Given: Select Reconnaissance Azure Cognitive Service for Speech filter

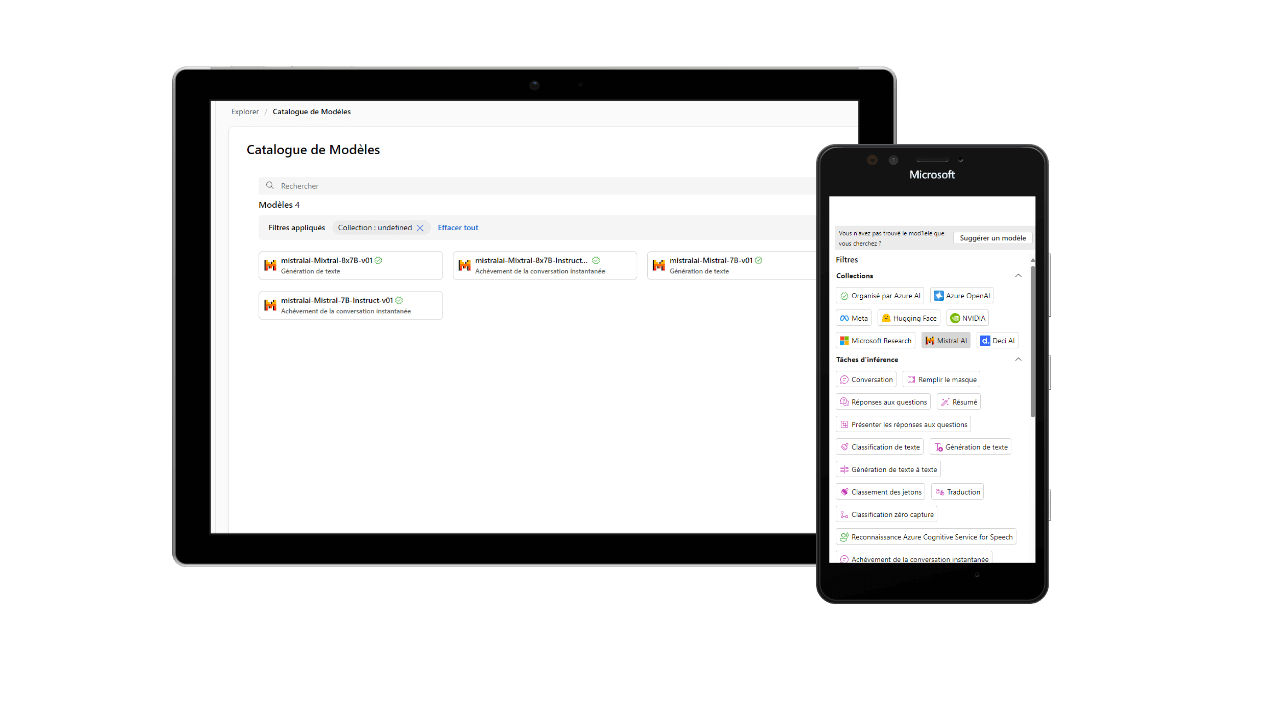Looking at the screenshot, I should [x=926, y=537].
